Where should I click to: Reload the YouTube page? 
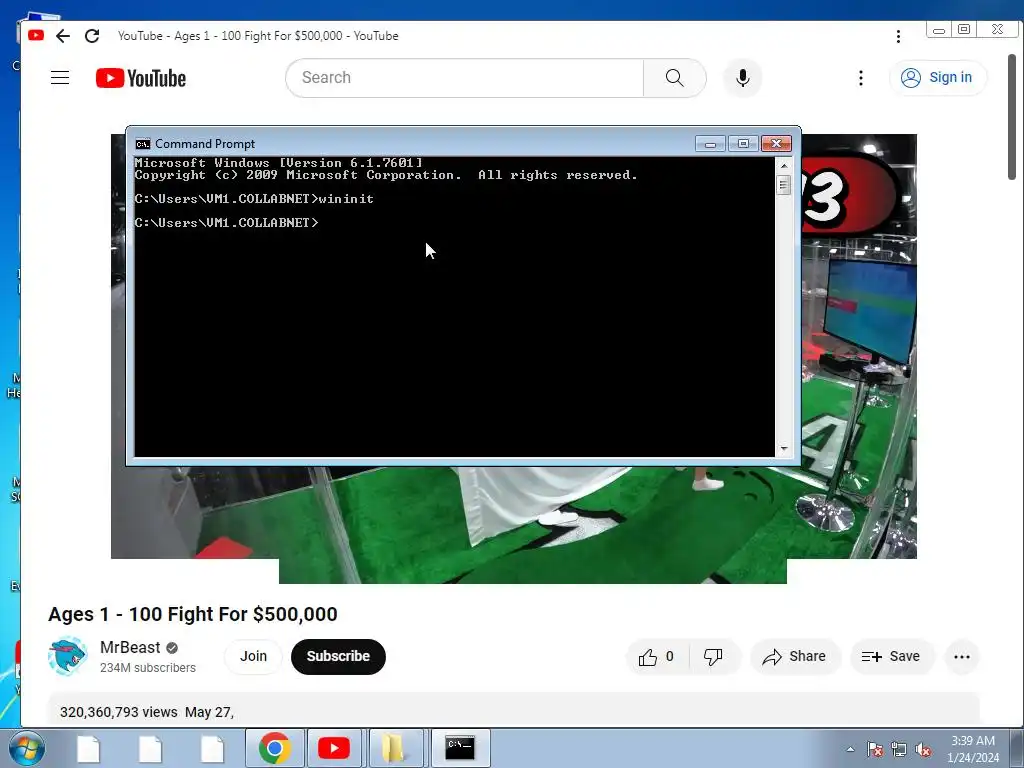pyautogui.click(x=92, y=36)
